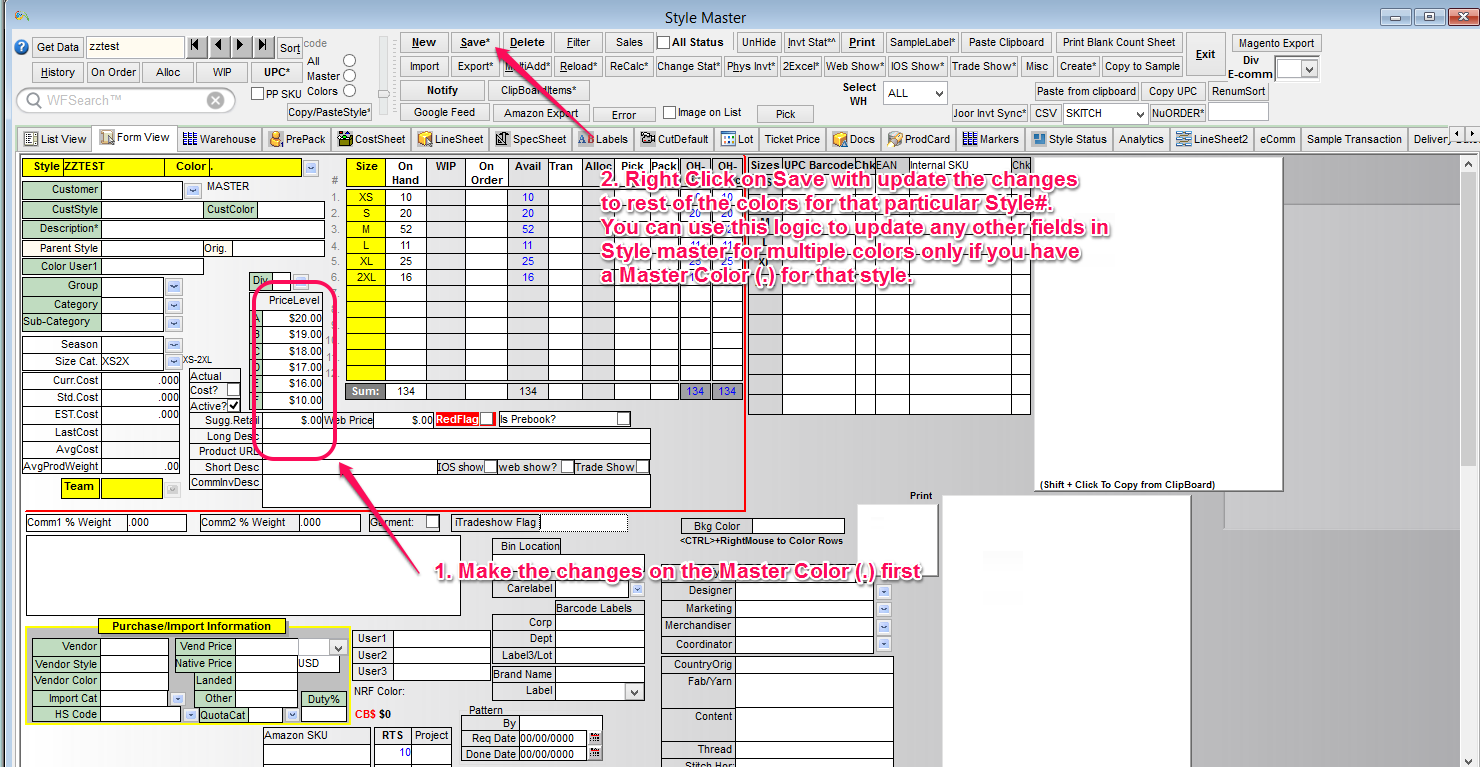Switch to List View tab
This screenshot has width=1480, height=767.
click(55, 139)
